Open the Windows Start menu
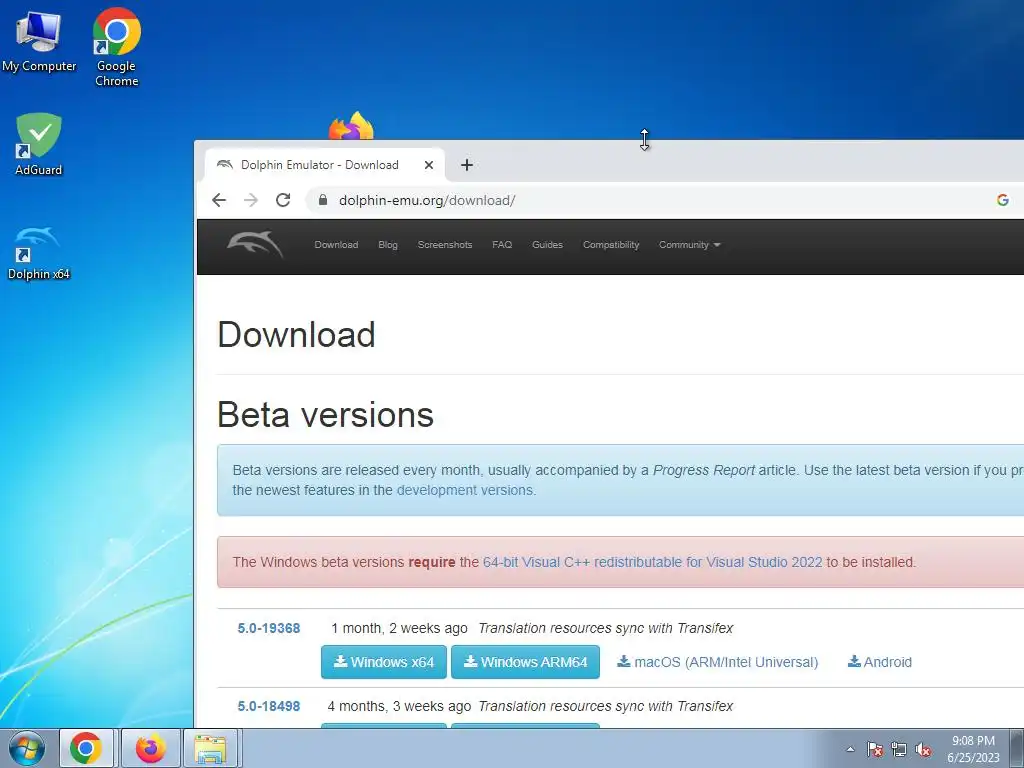 click(27, 748)
